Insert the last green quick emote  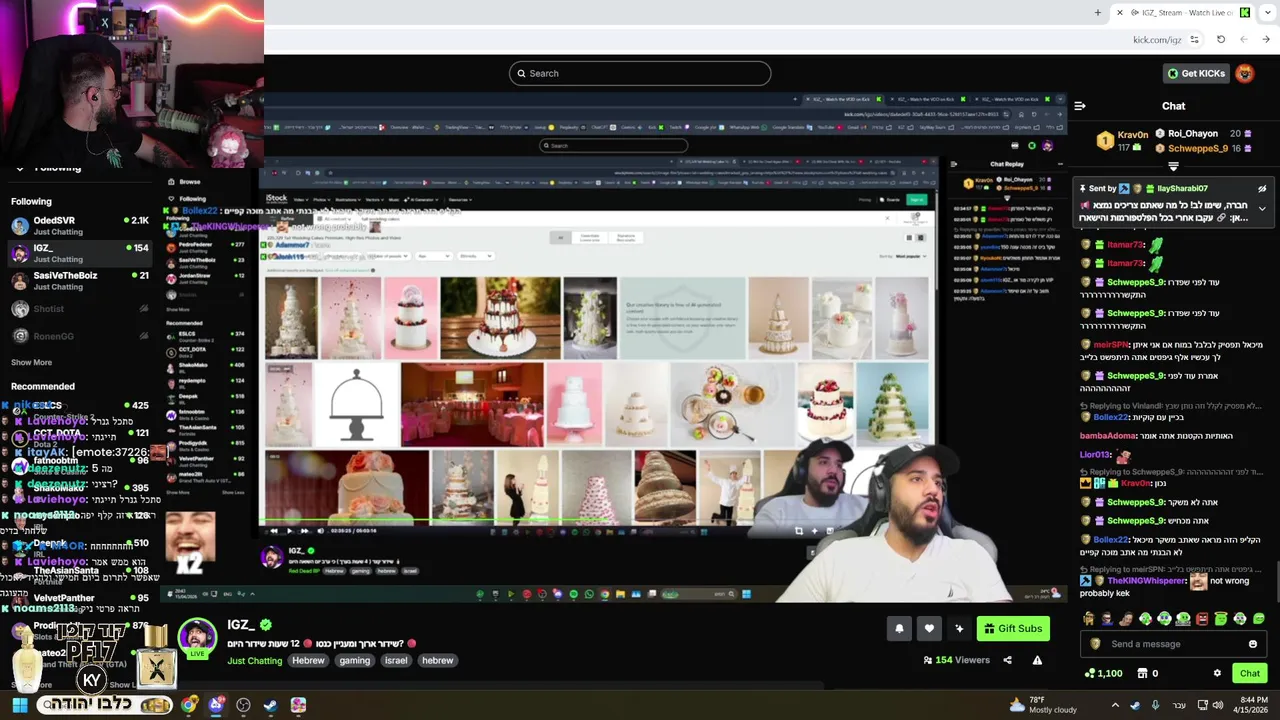point(1259,619)
